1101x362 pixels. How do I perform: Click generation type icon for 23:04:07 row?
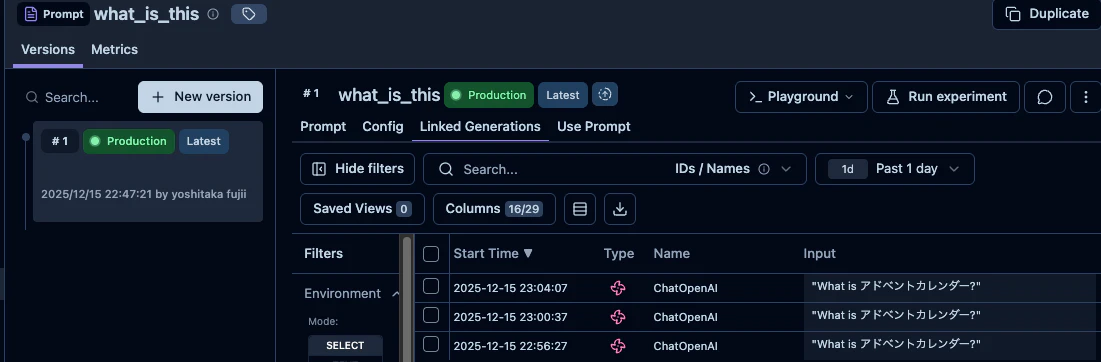click(618, 288)
